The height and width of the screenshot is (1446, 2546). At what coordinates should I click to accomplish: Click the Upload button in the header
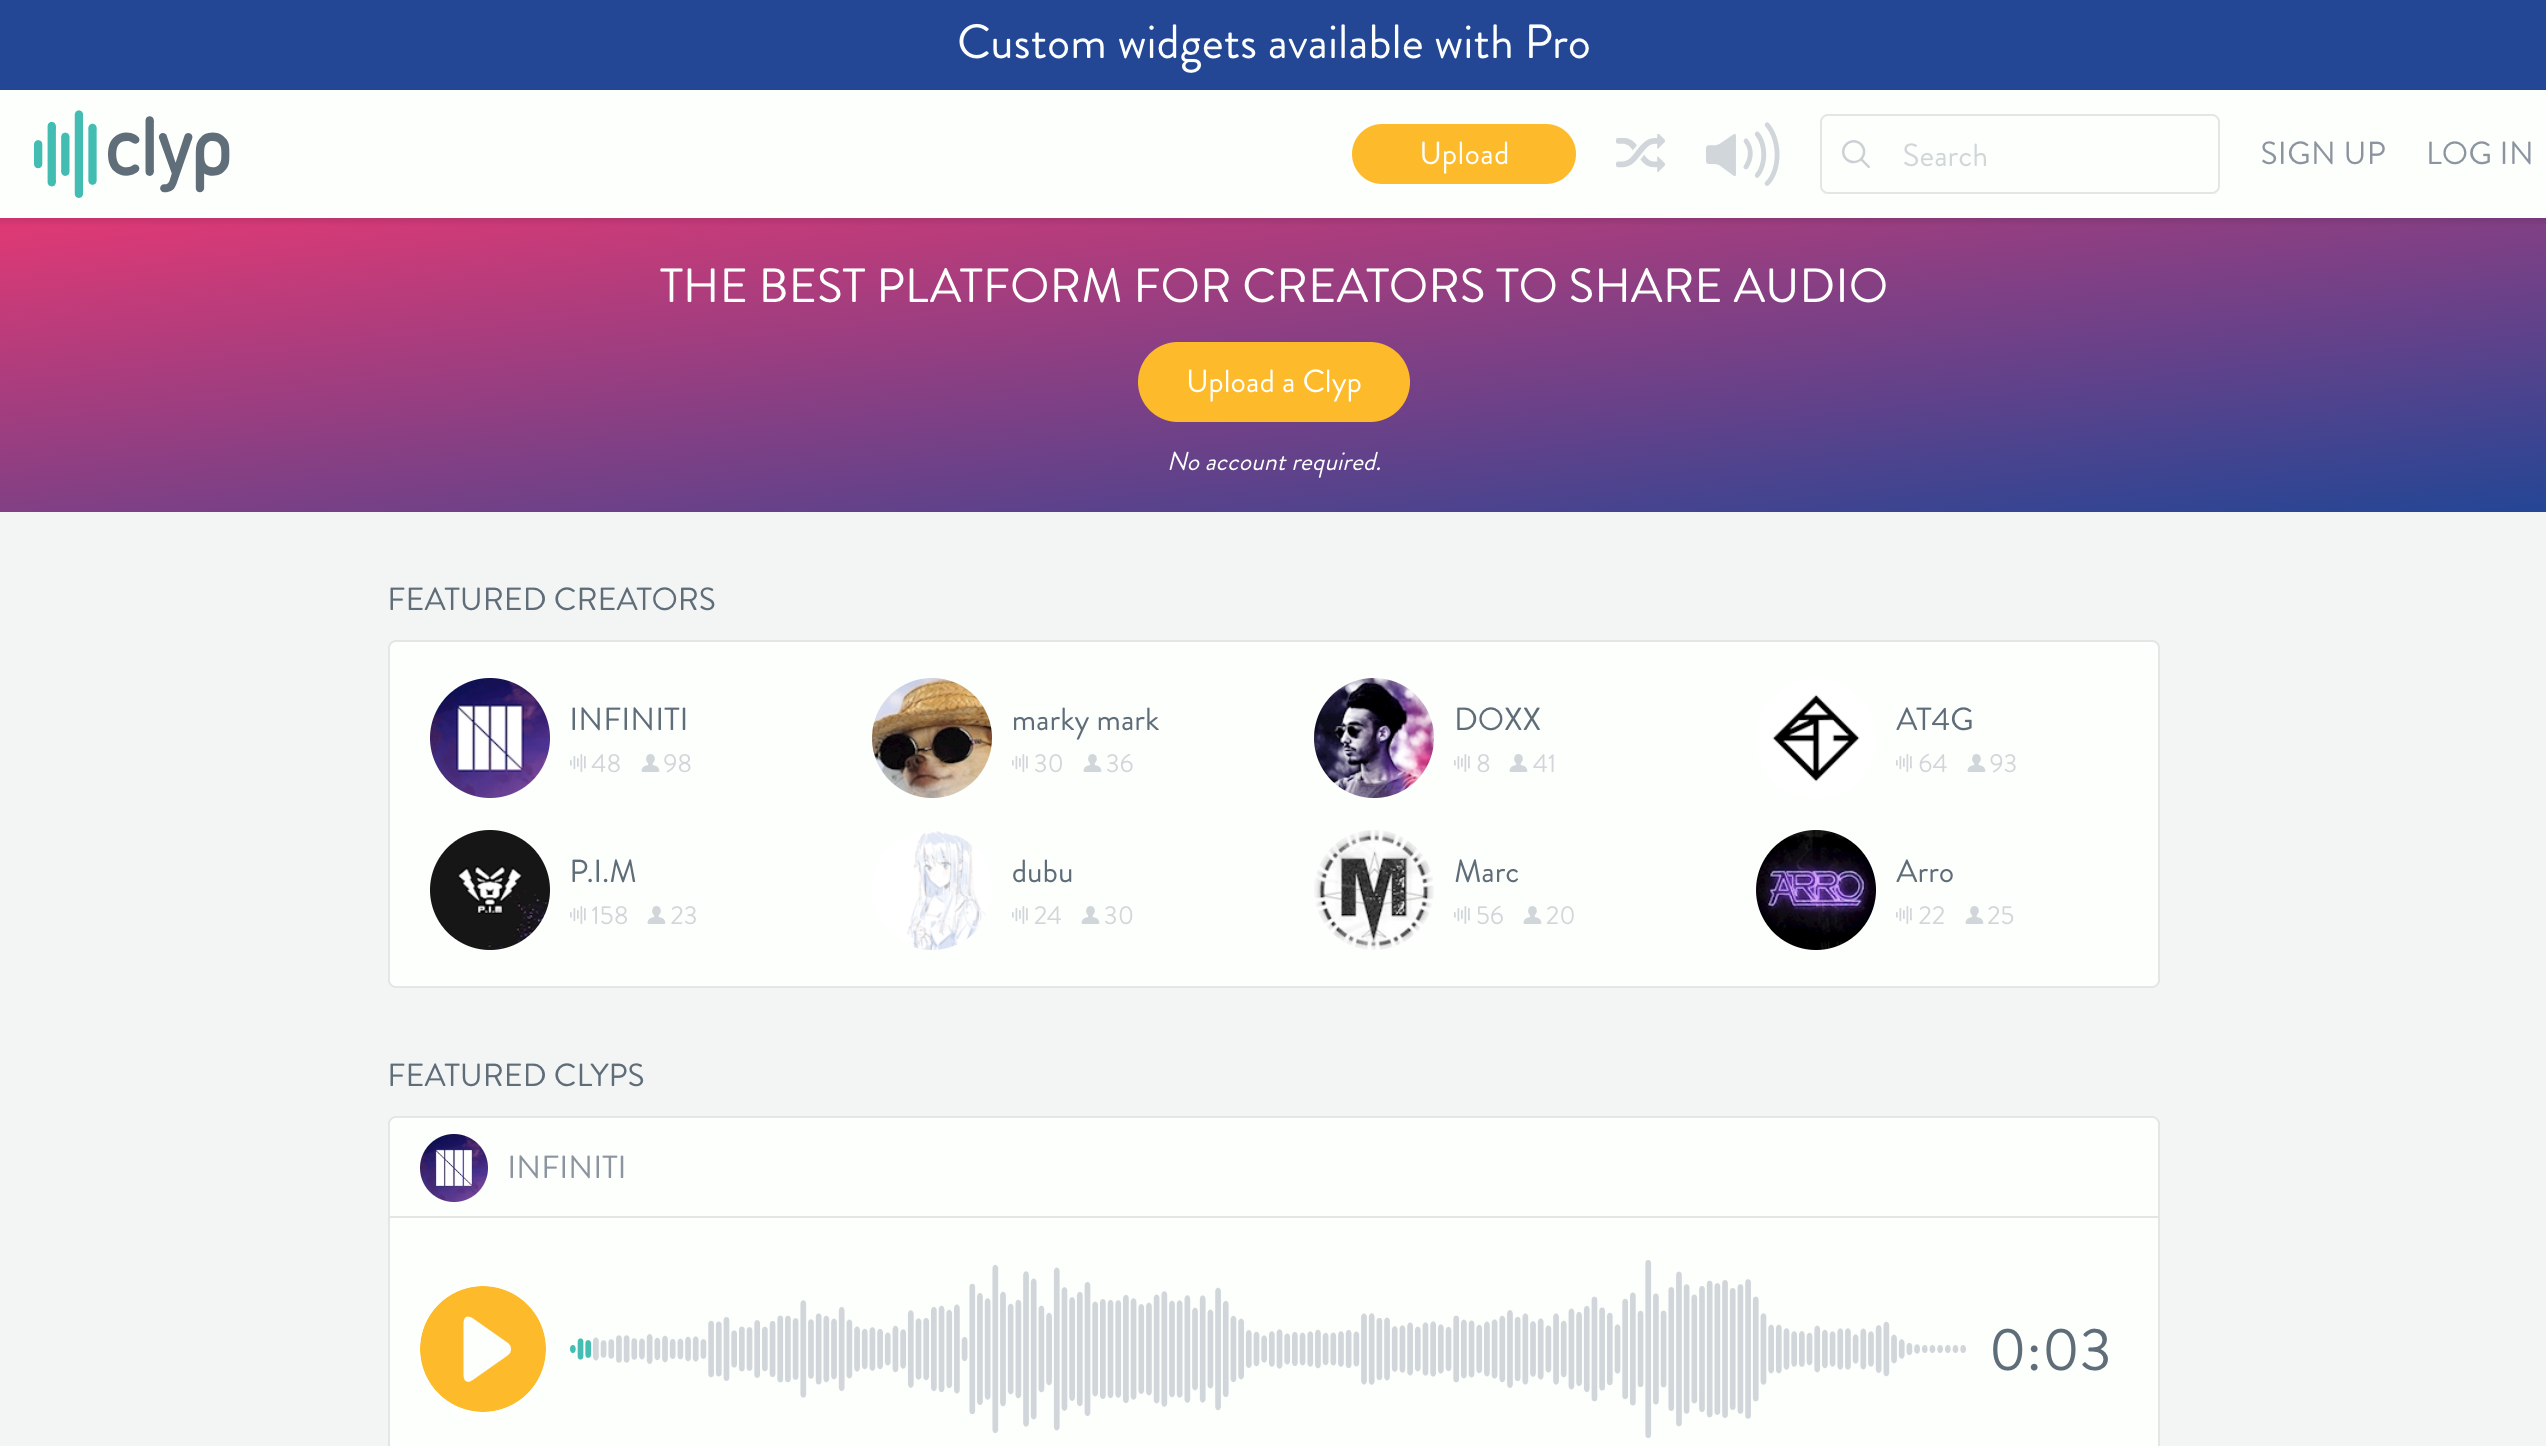(1463, 154)
